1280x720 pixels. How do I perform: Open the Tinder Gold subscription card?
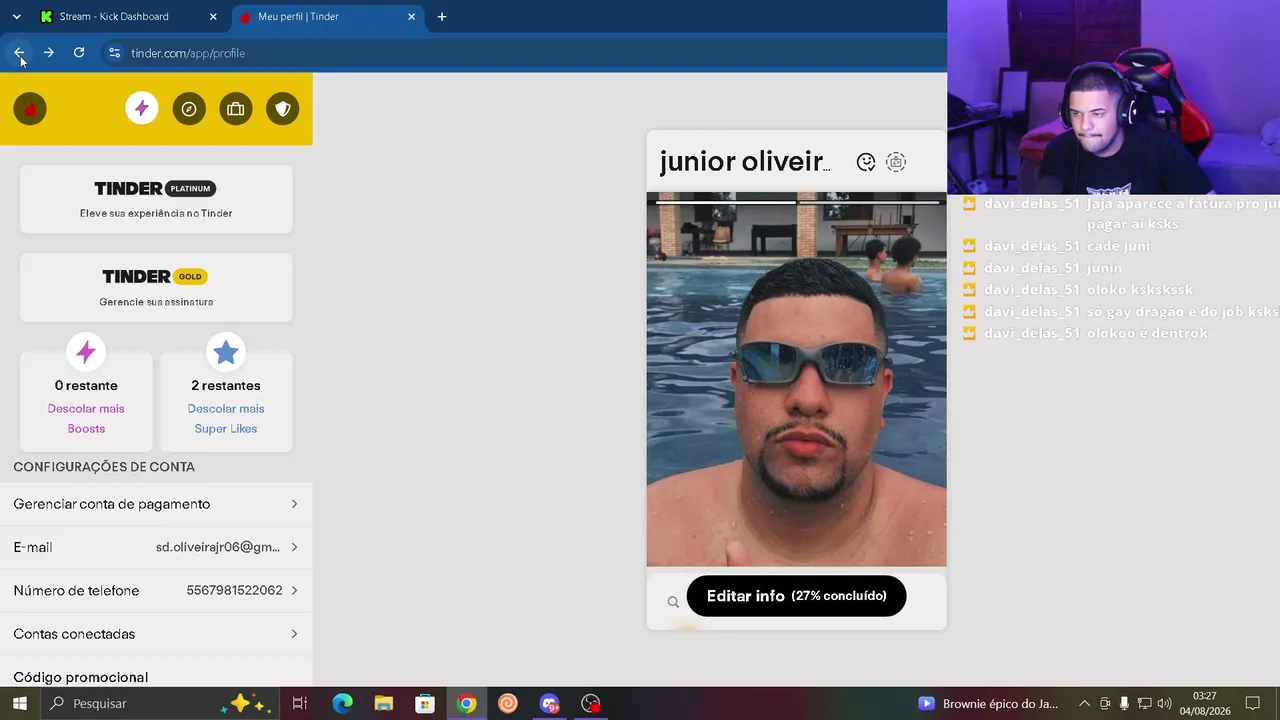(156, 288)
